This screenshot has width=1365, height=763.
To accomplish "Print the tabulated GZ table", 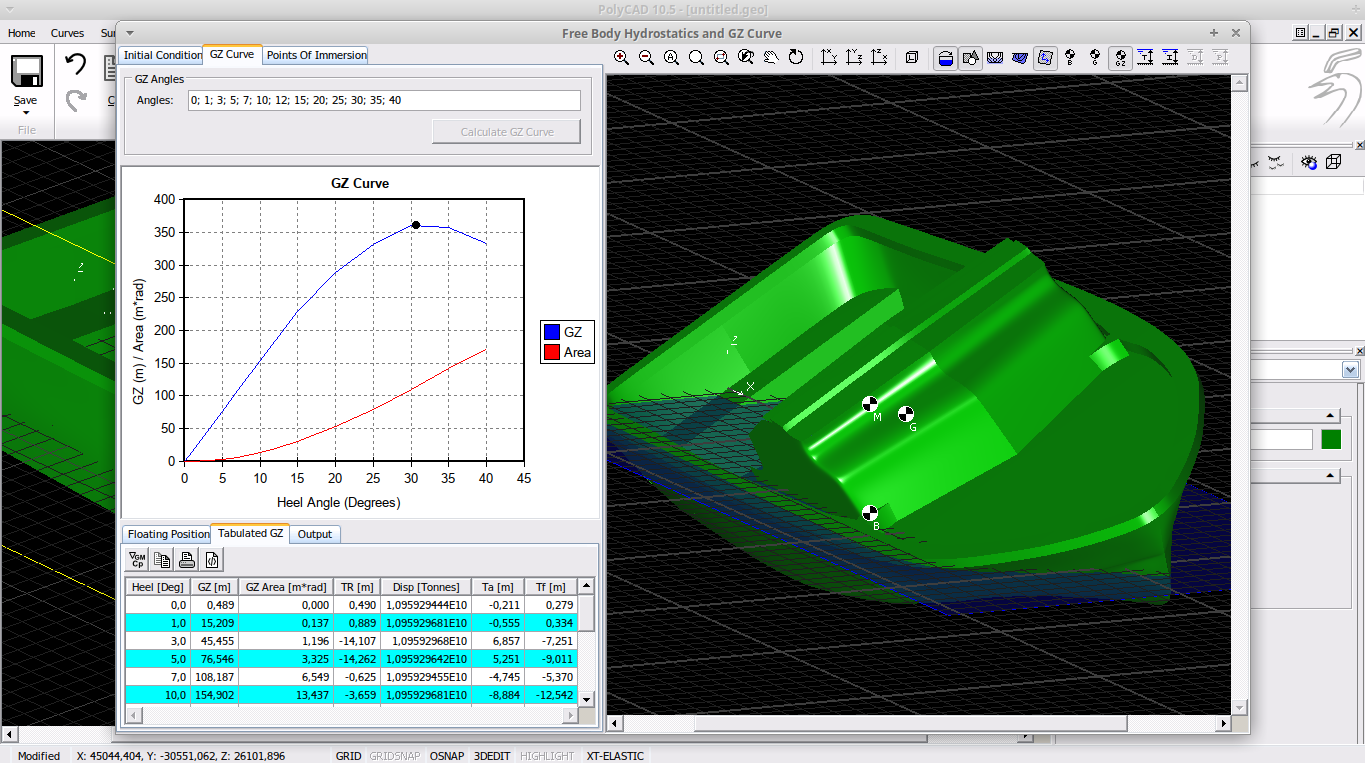I will (187, 559).
